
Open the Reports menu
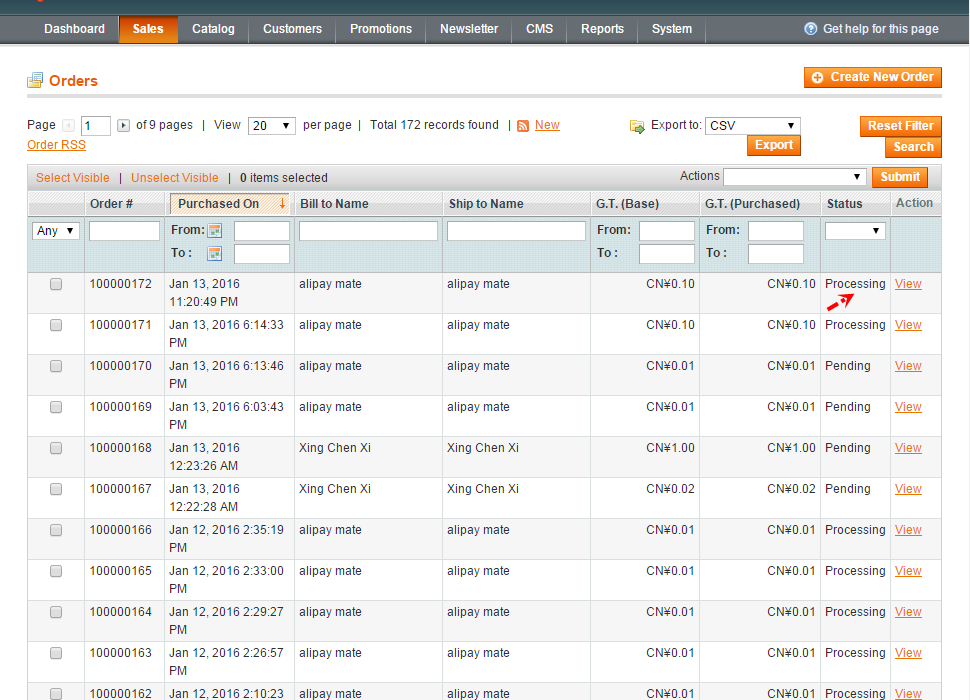(601, 29)
